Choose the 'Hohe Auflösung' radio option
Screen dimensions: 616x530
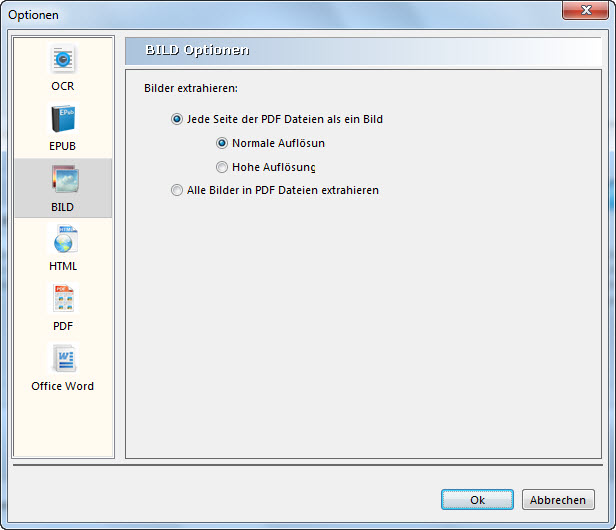(222, 167)
